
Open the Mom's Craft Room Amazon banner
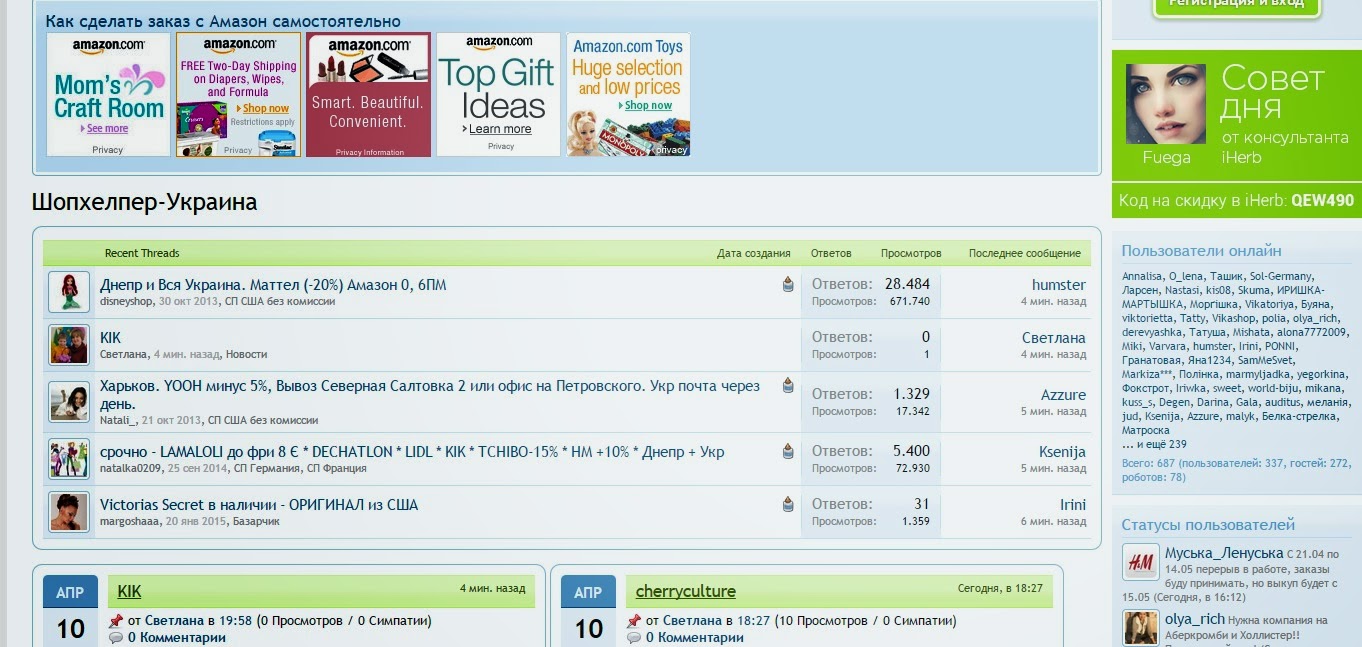[x=108, y=95]
